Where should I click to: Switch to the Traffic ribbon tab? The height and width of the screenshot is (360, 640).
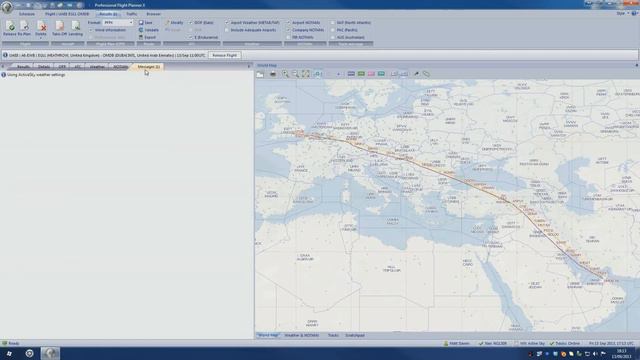[x=131, y=14]
